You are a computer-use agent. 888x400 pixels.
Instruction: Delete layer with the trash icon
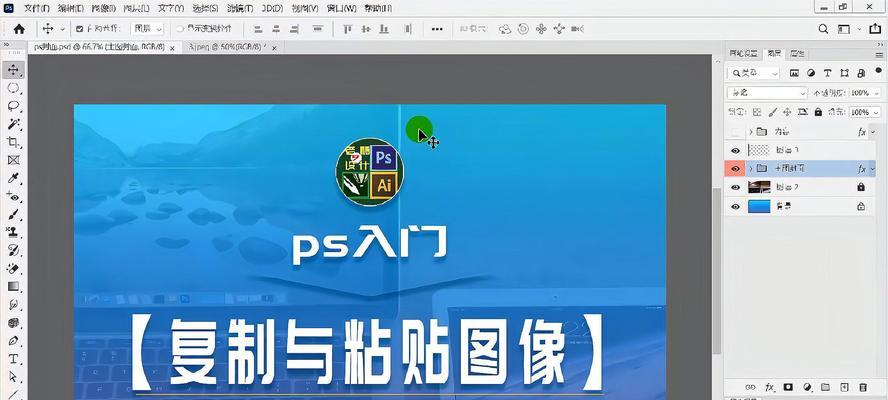(863, 388)
